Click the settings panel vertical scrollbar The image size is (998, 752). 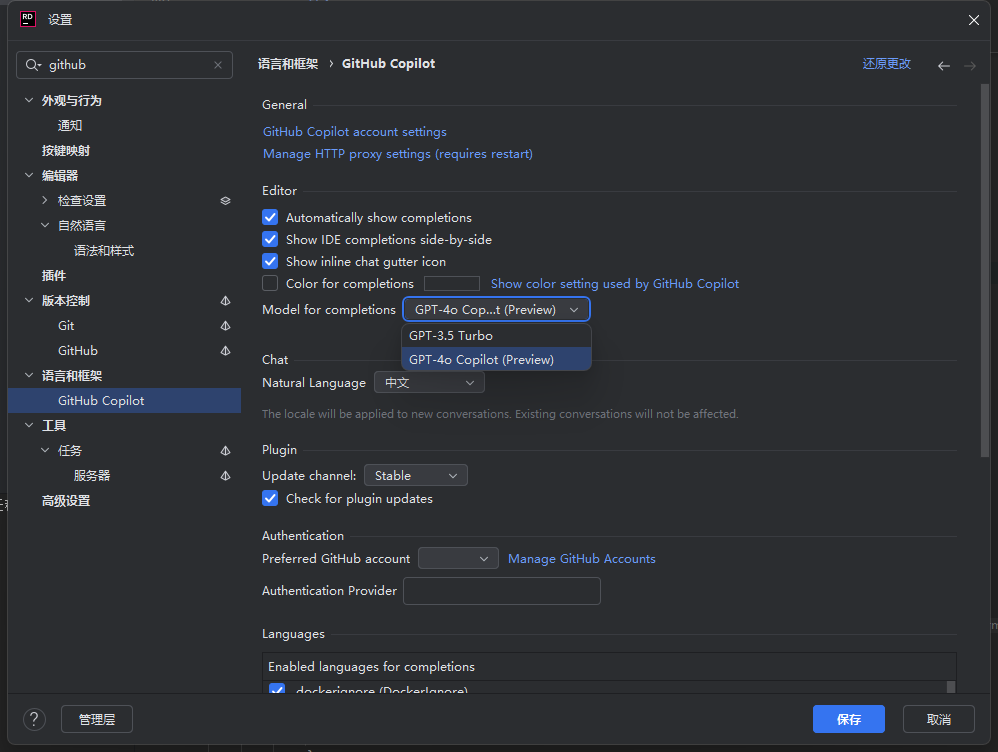point(985,271)
